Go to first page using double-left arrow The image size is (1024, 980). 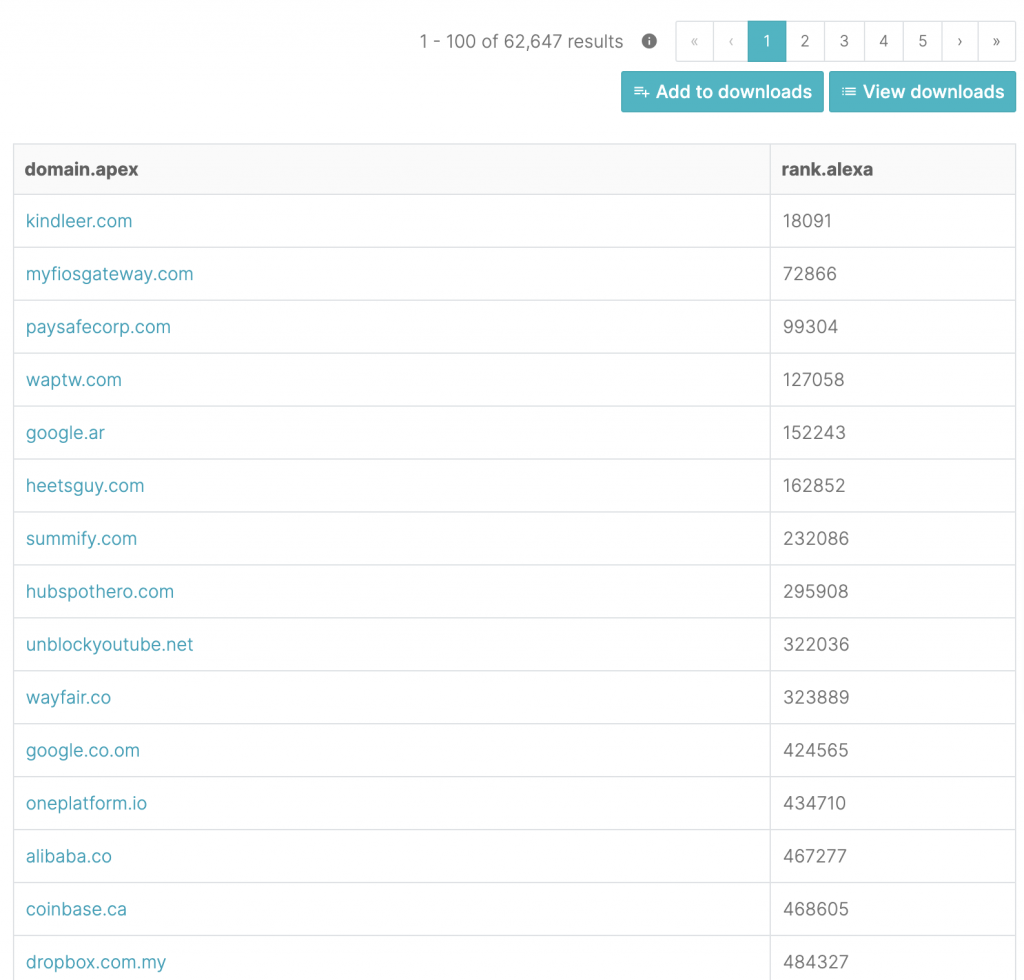tap(695, 41)
